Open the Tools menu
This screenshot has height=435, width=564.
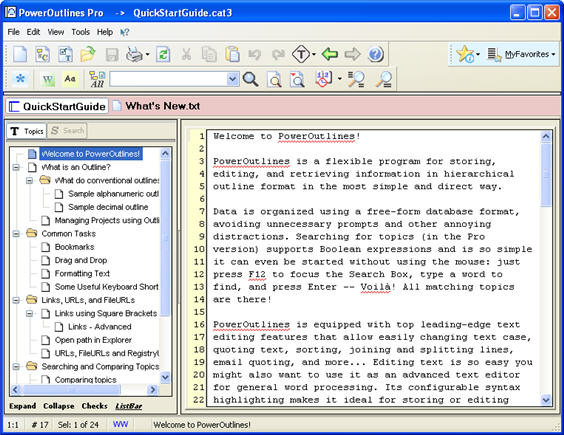(81, 32)
